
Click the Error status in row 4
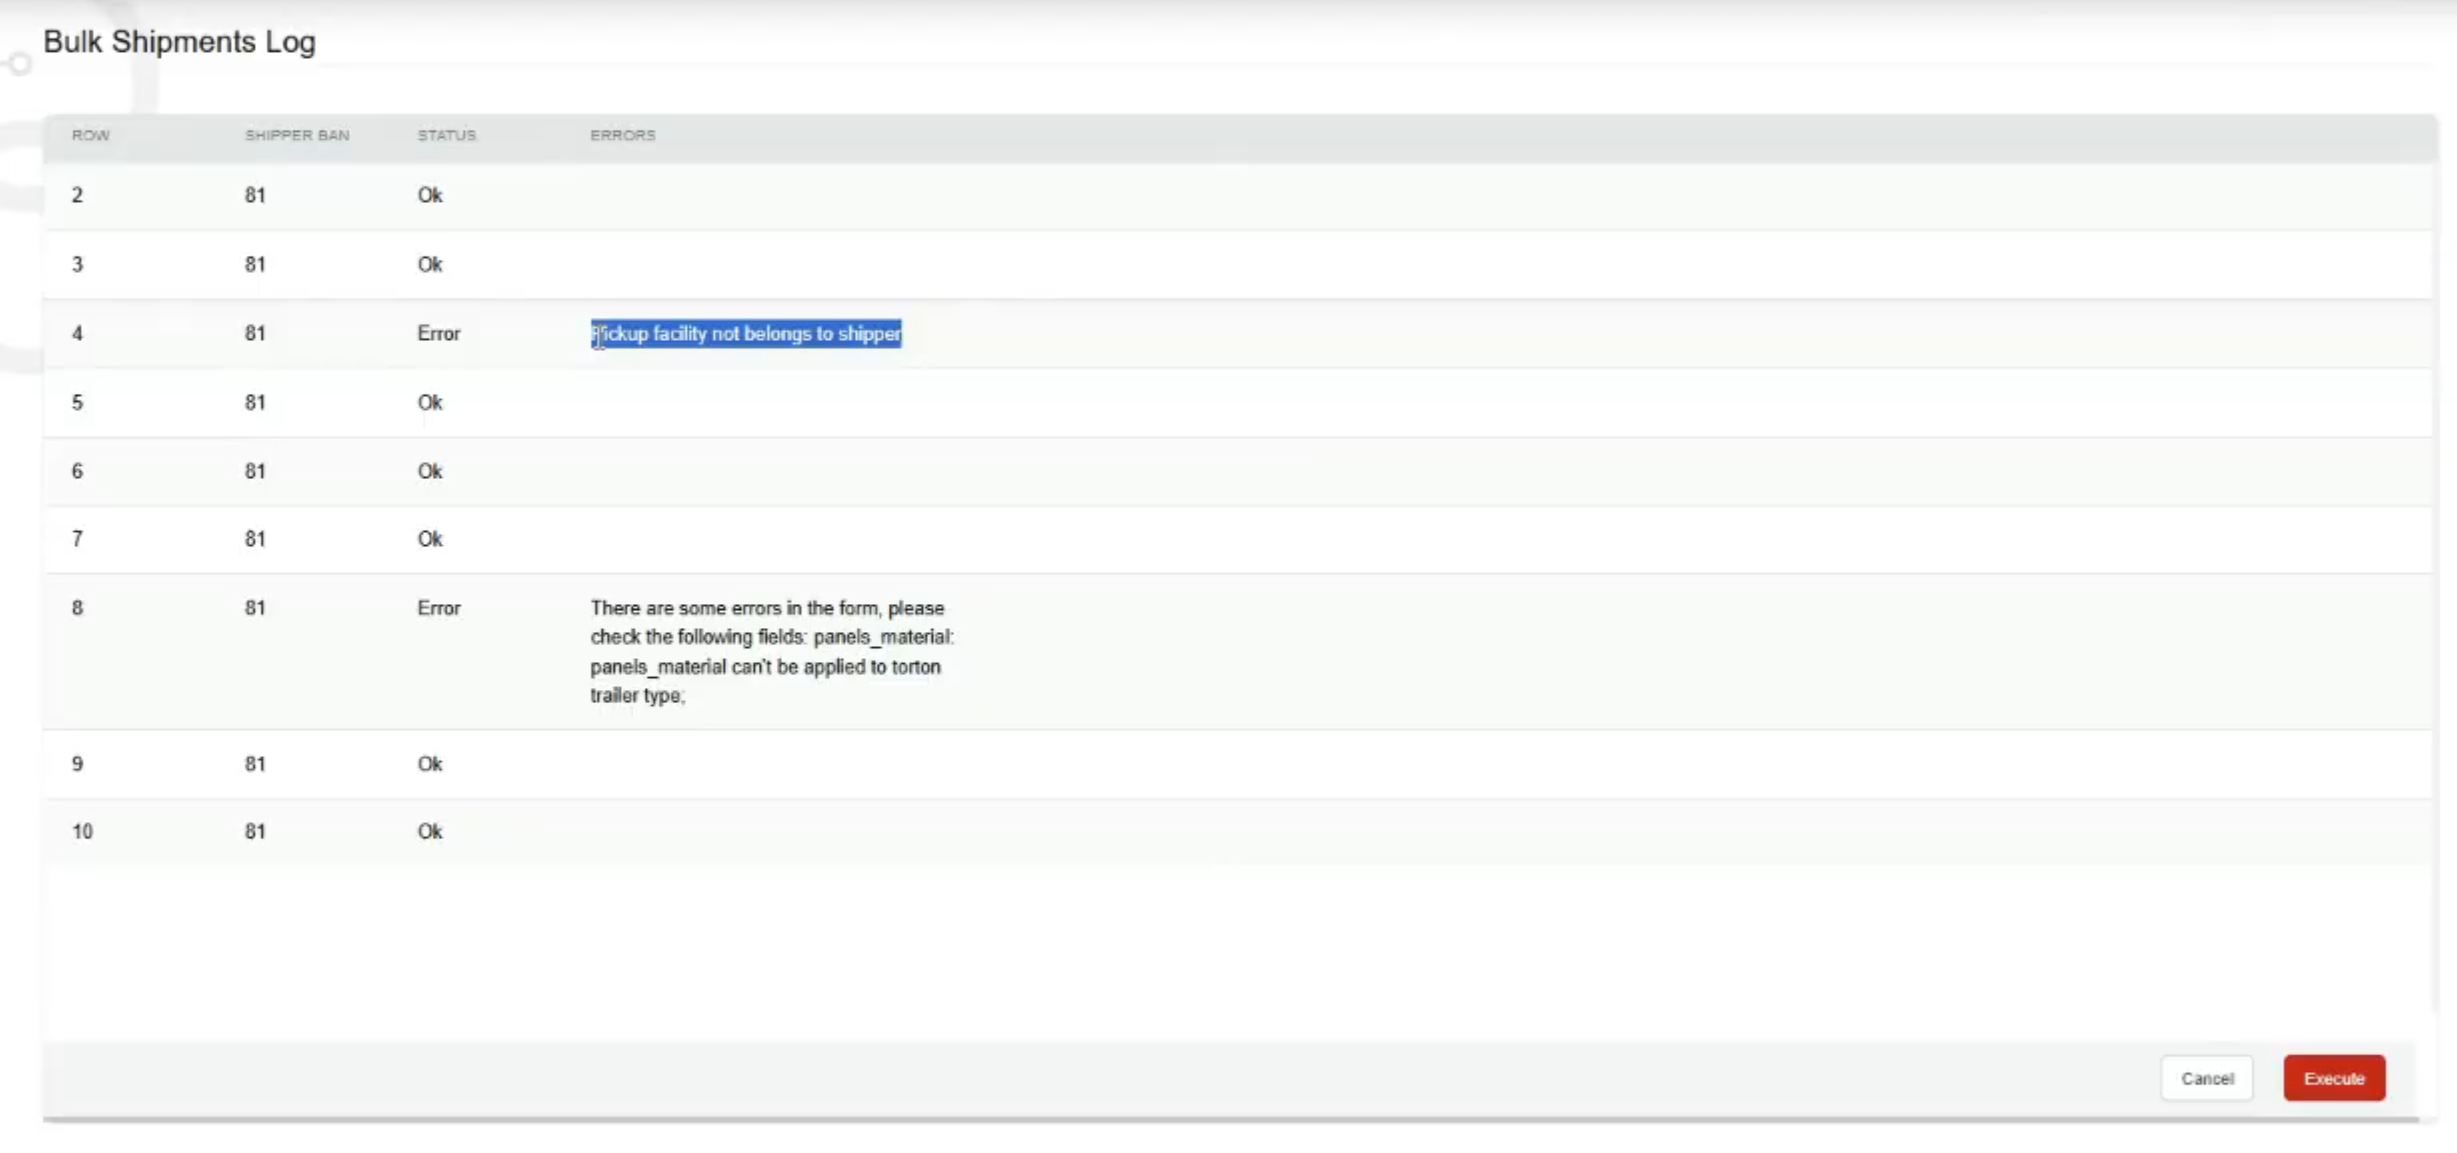pos(439,334)
